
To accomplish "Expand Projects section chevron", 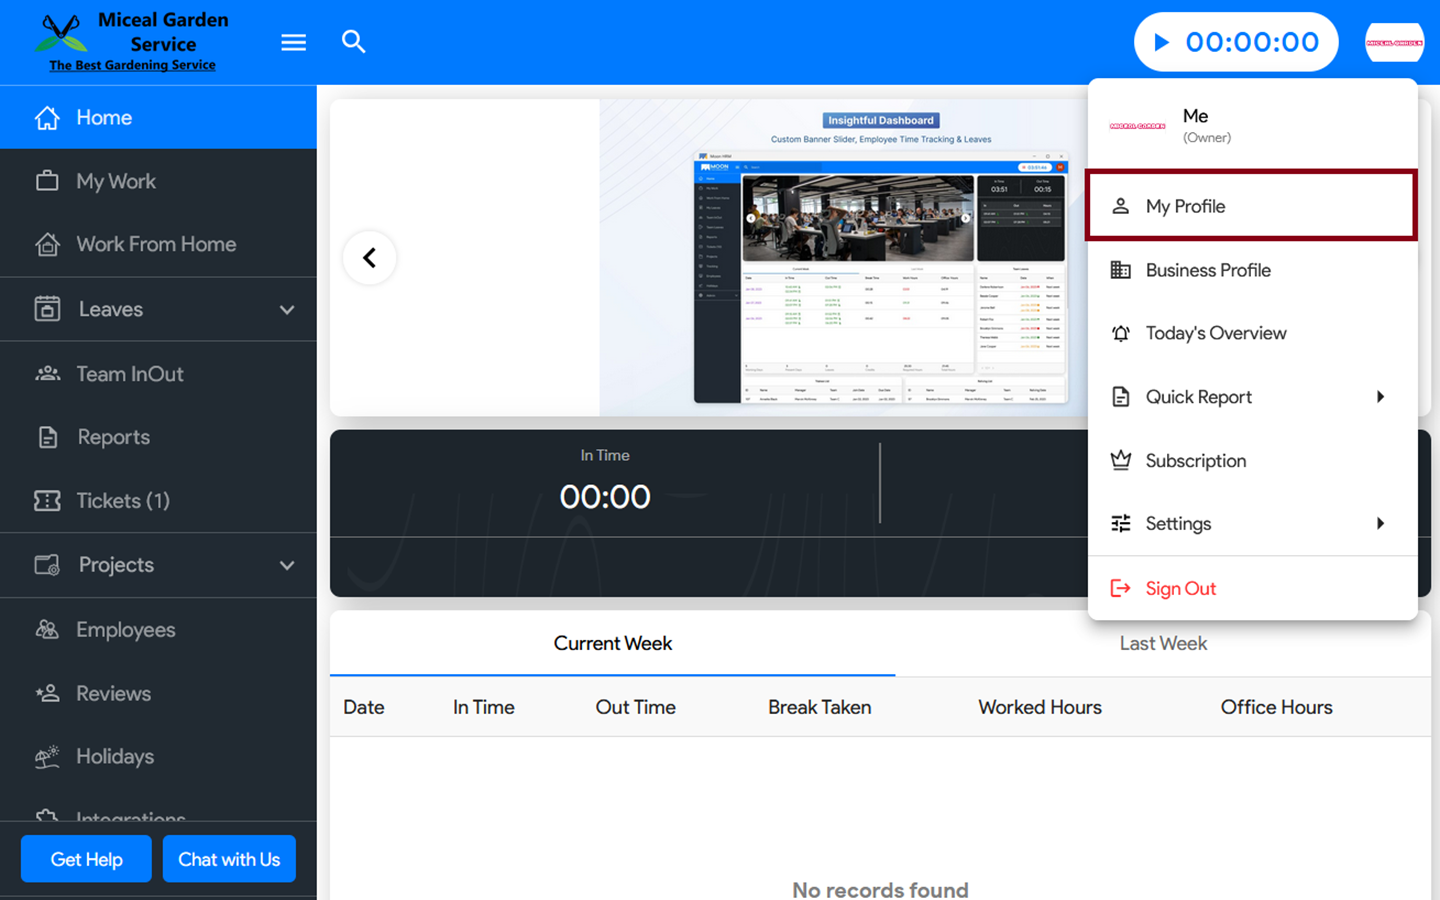I will point(287,565).
